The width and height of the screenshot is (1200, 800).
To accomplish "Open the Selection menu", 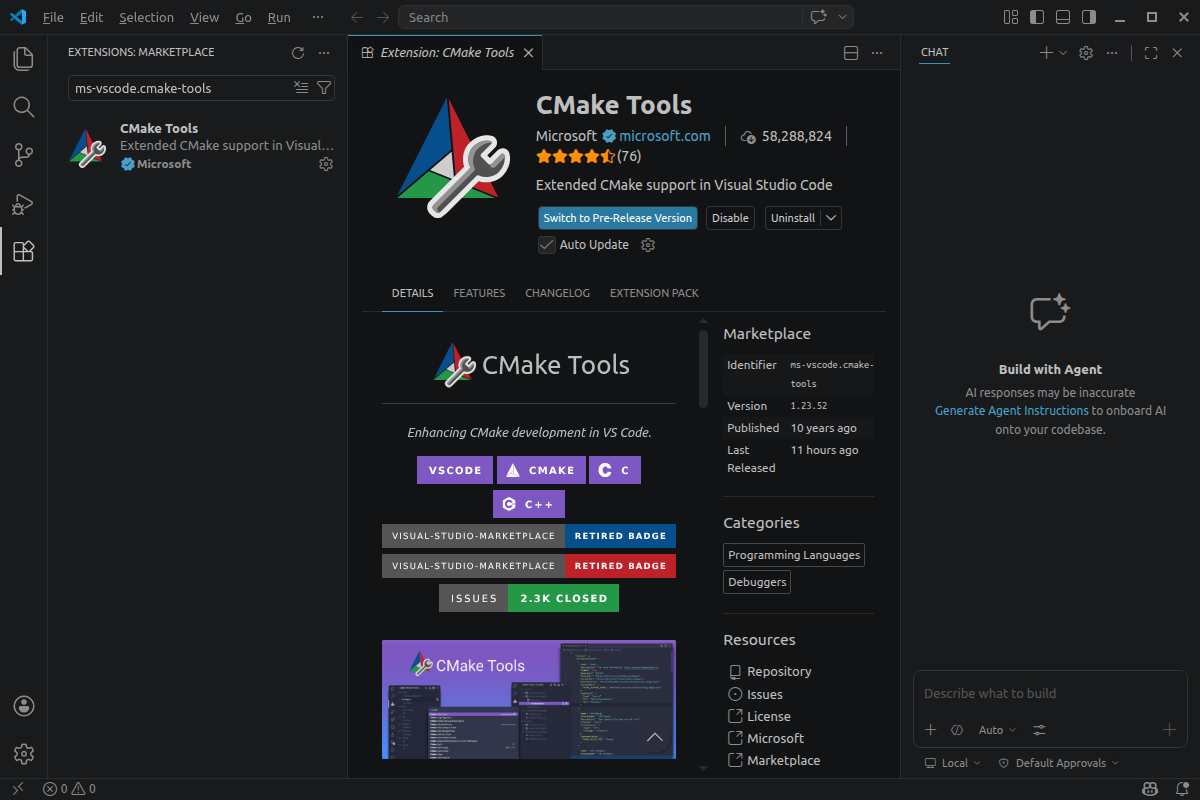I will point(146,17).
